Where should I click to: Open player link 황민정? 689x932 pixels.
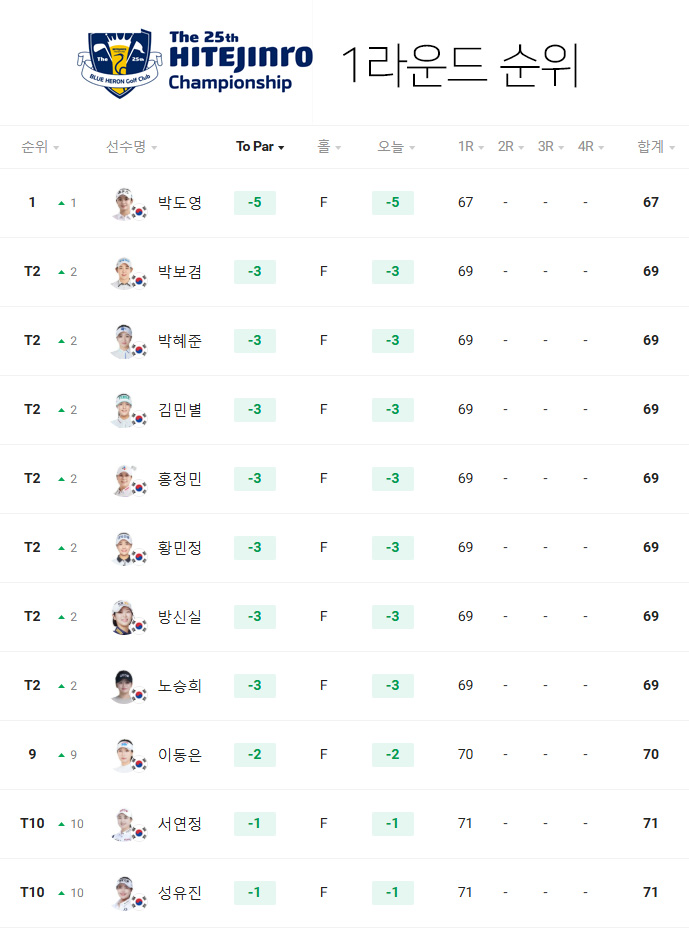(x=180, y=547)
